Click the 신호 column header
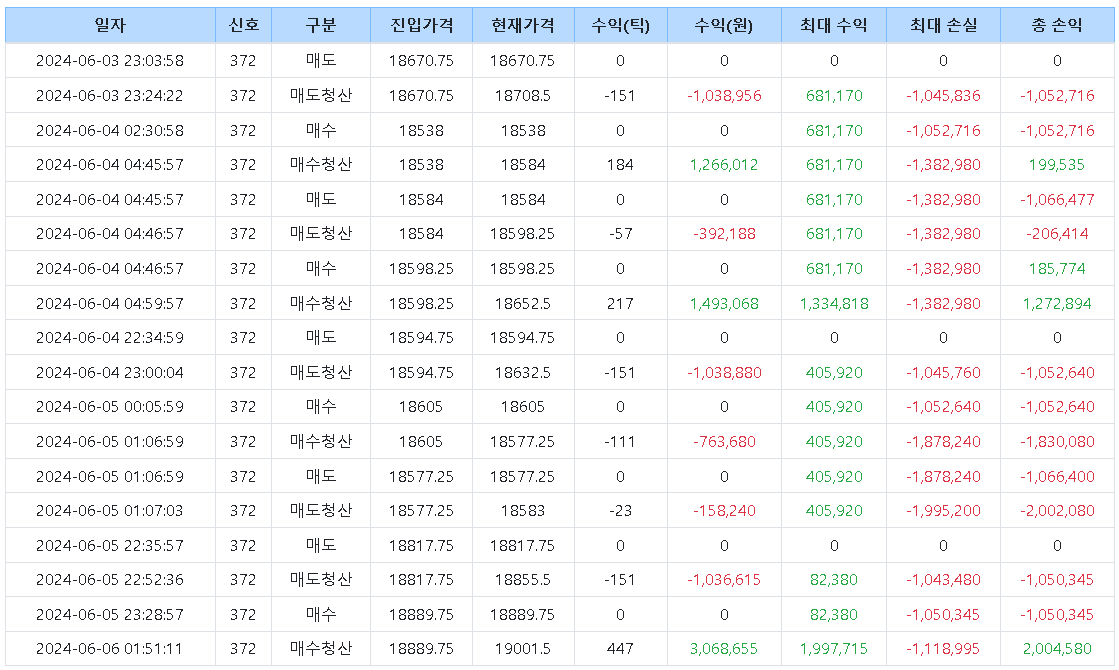 (x=243, y=26)
